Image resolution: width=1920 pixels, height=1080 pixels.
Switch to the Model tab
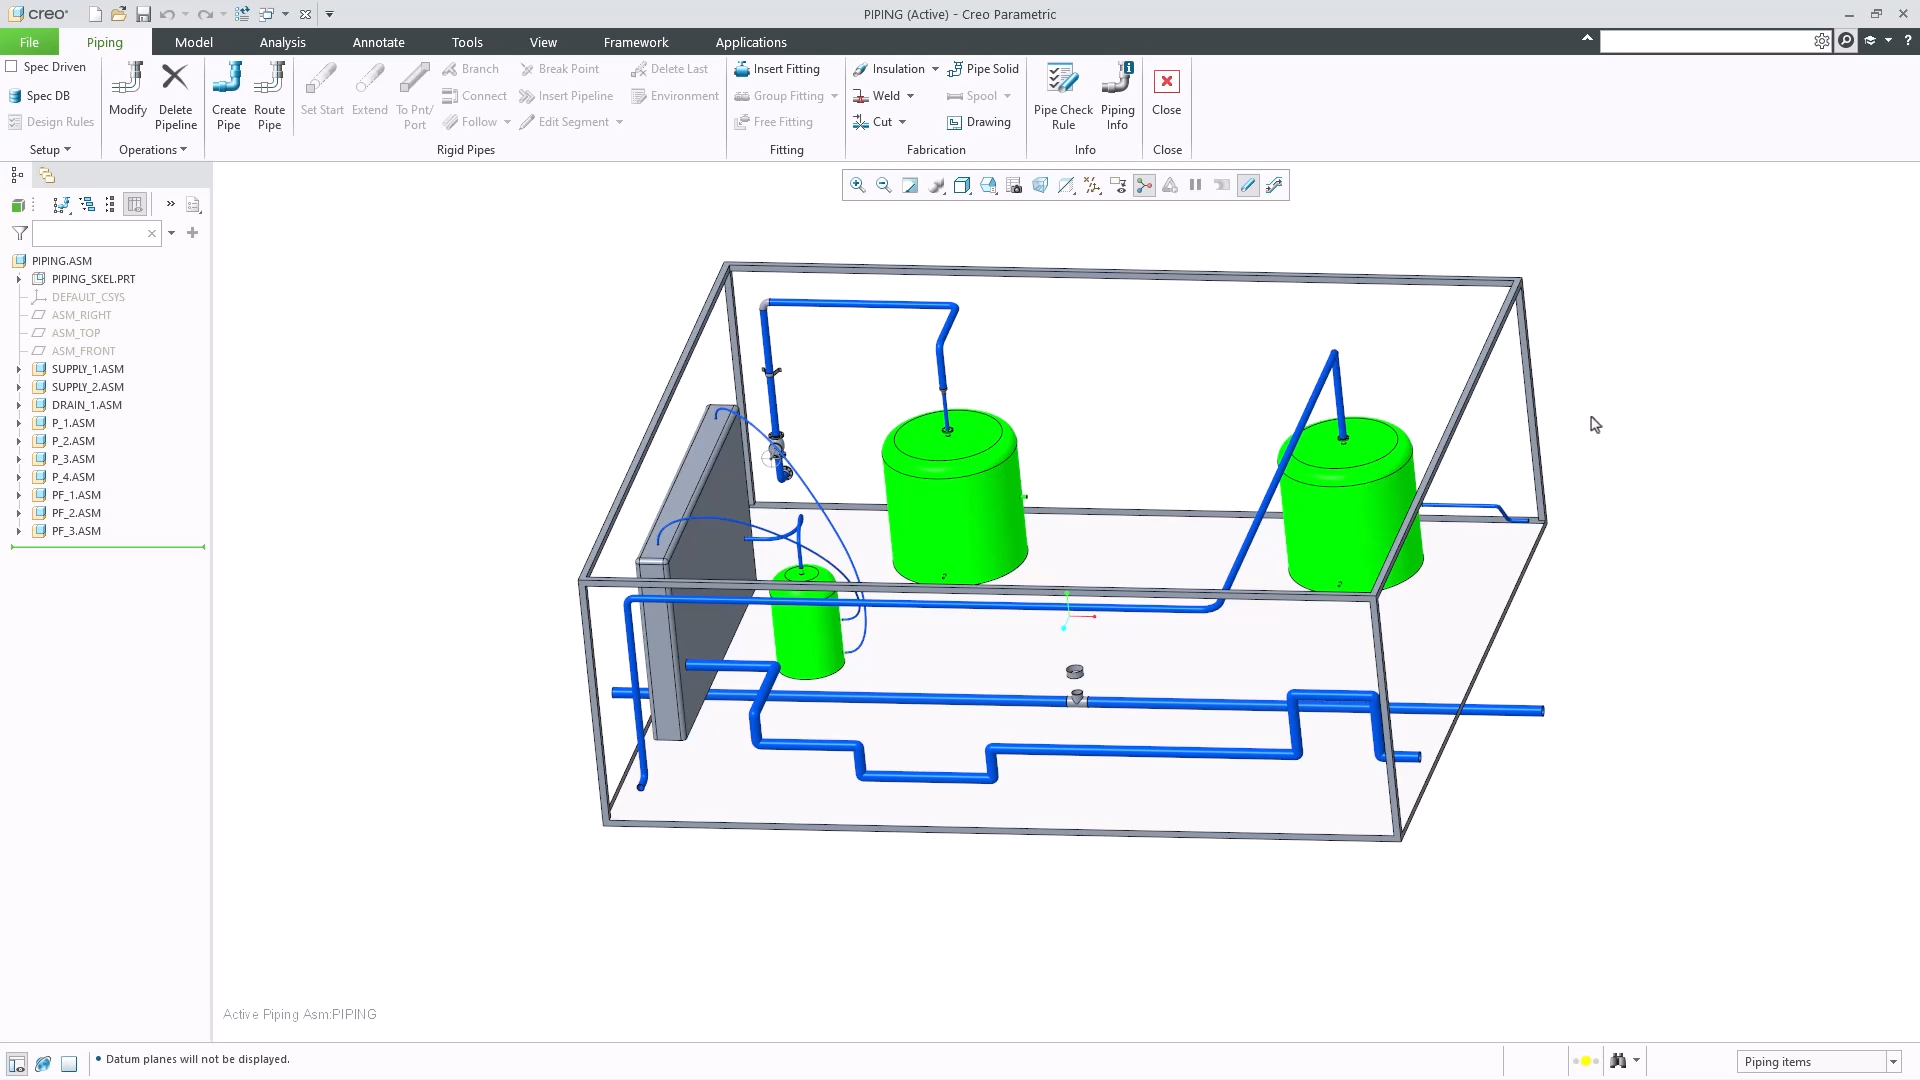click(194, 42)
